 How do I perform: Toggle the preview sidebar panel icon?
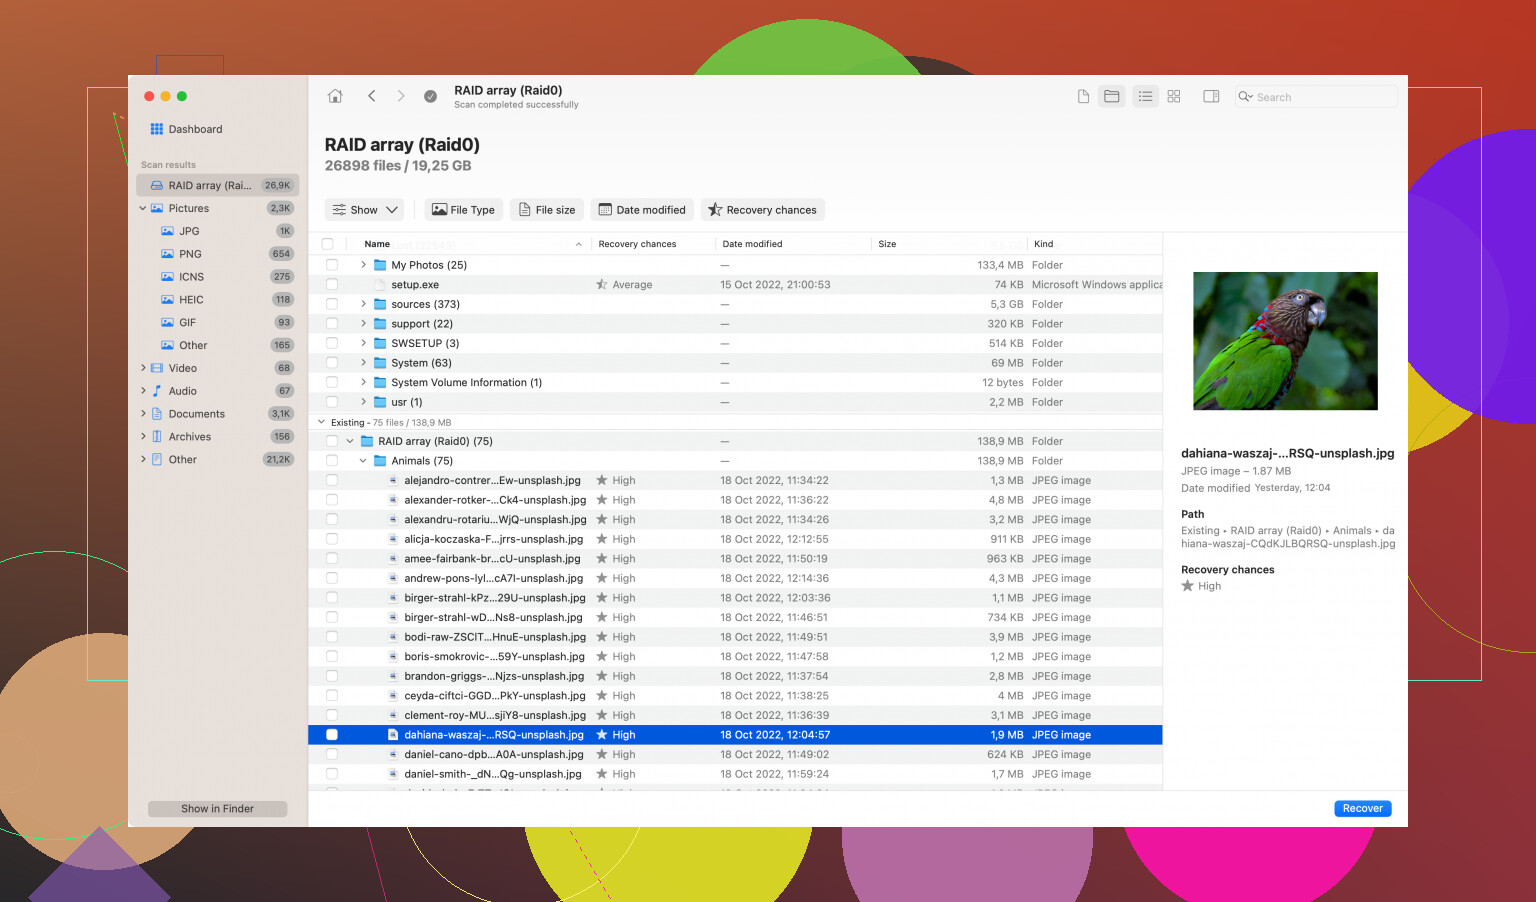pyautogui.click(x=1211, y=96)
